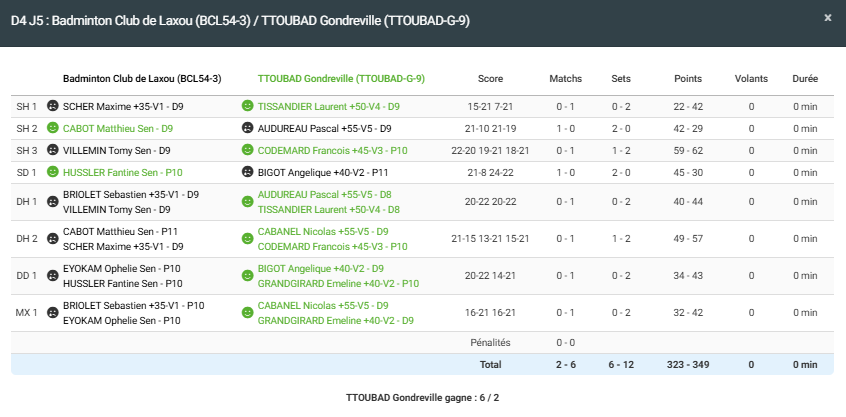Click the green smiley in the DD 1 row
Viewport: 846px width, 417px height.
[247, 276]
